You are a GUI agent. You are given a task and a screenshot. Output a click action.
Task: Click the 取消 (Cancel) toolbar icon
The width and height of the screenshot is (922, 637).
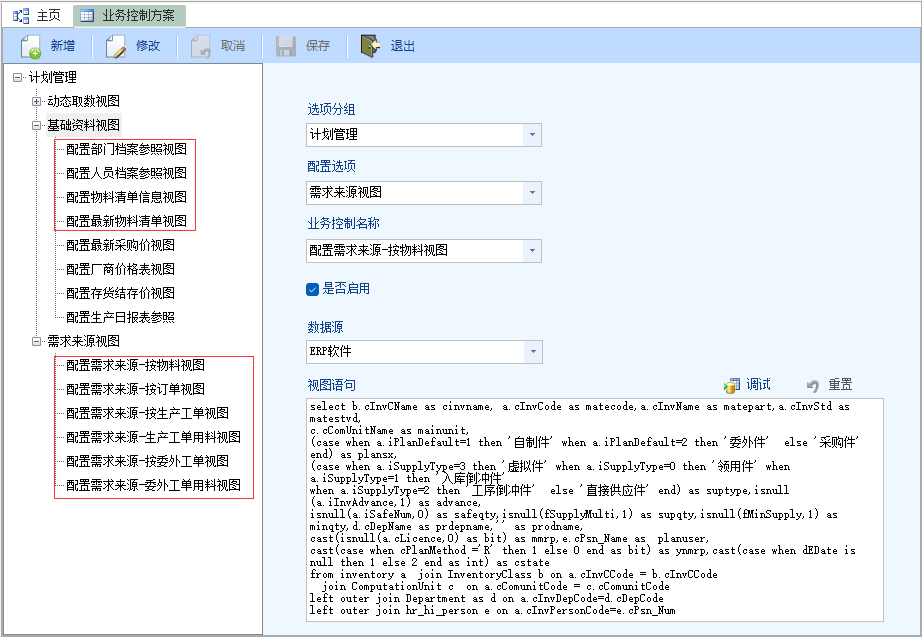click(x=201, y=46)
